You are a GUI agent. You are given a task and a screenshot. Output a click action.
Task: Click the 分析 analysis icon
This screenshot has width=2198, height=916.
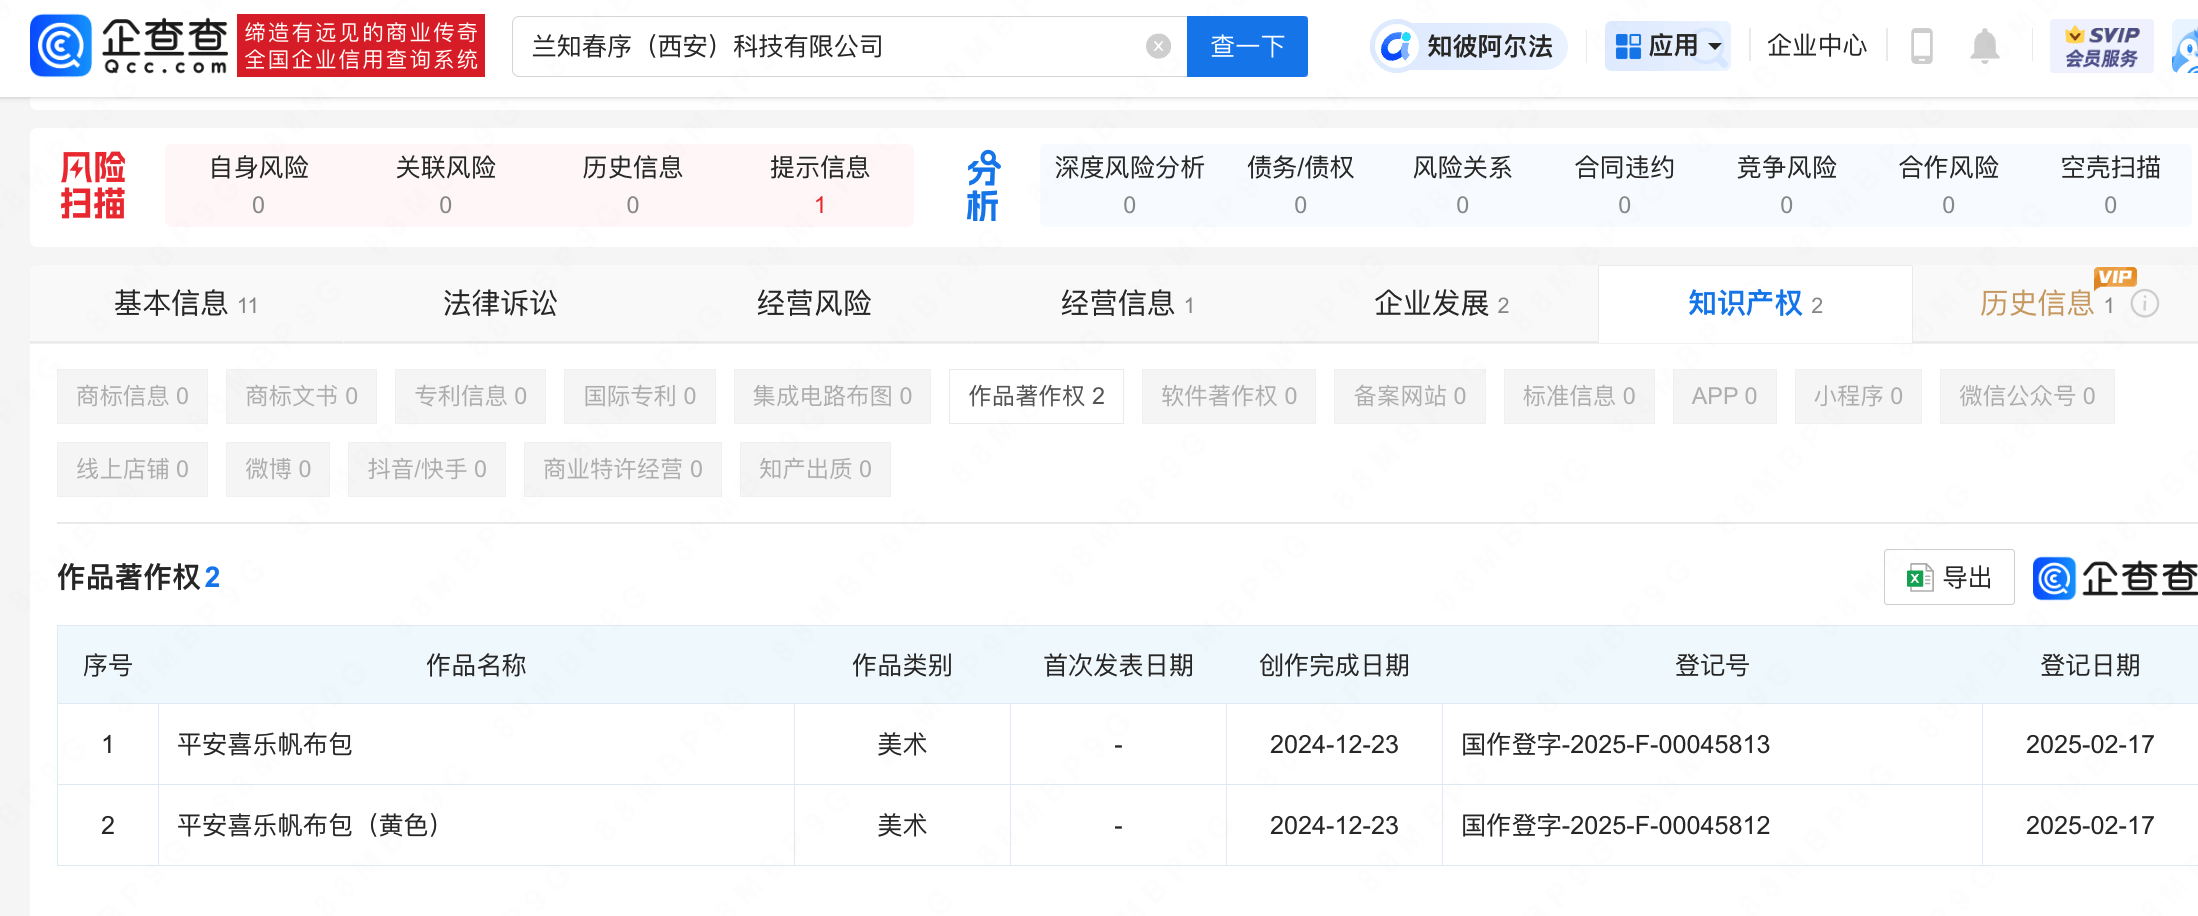(981, 185)
